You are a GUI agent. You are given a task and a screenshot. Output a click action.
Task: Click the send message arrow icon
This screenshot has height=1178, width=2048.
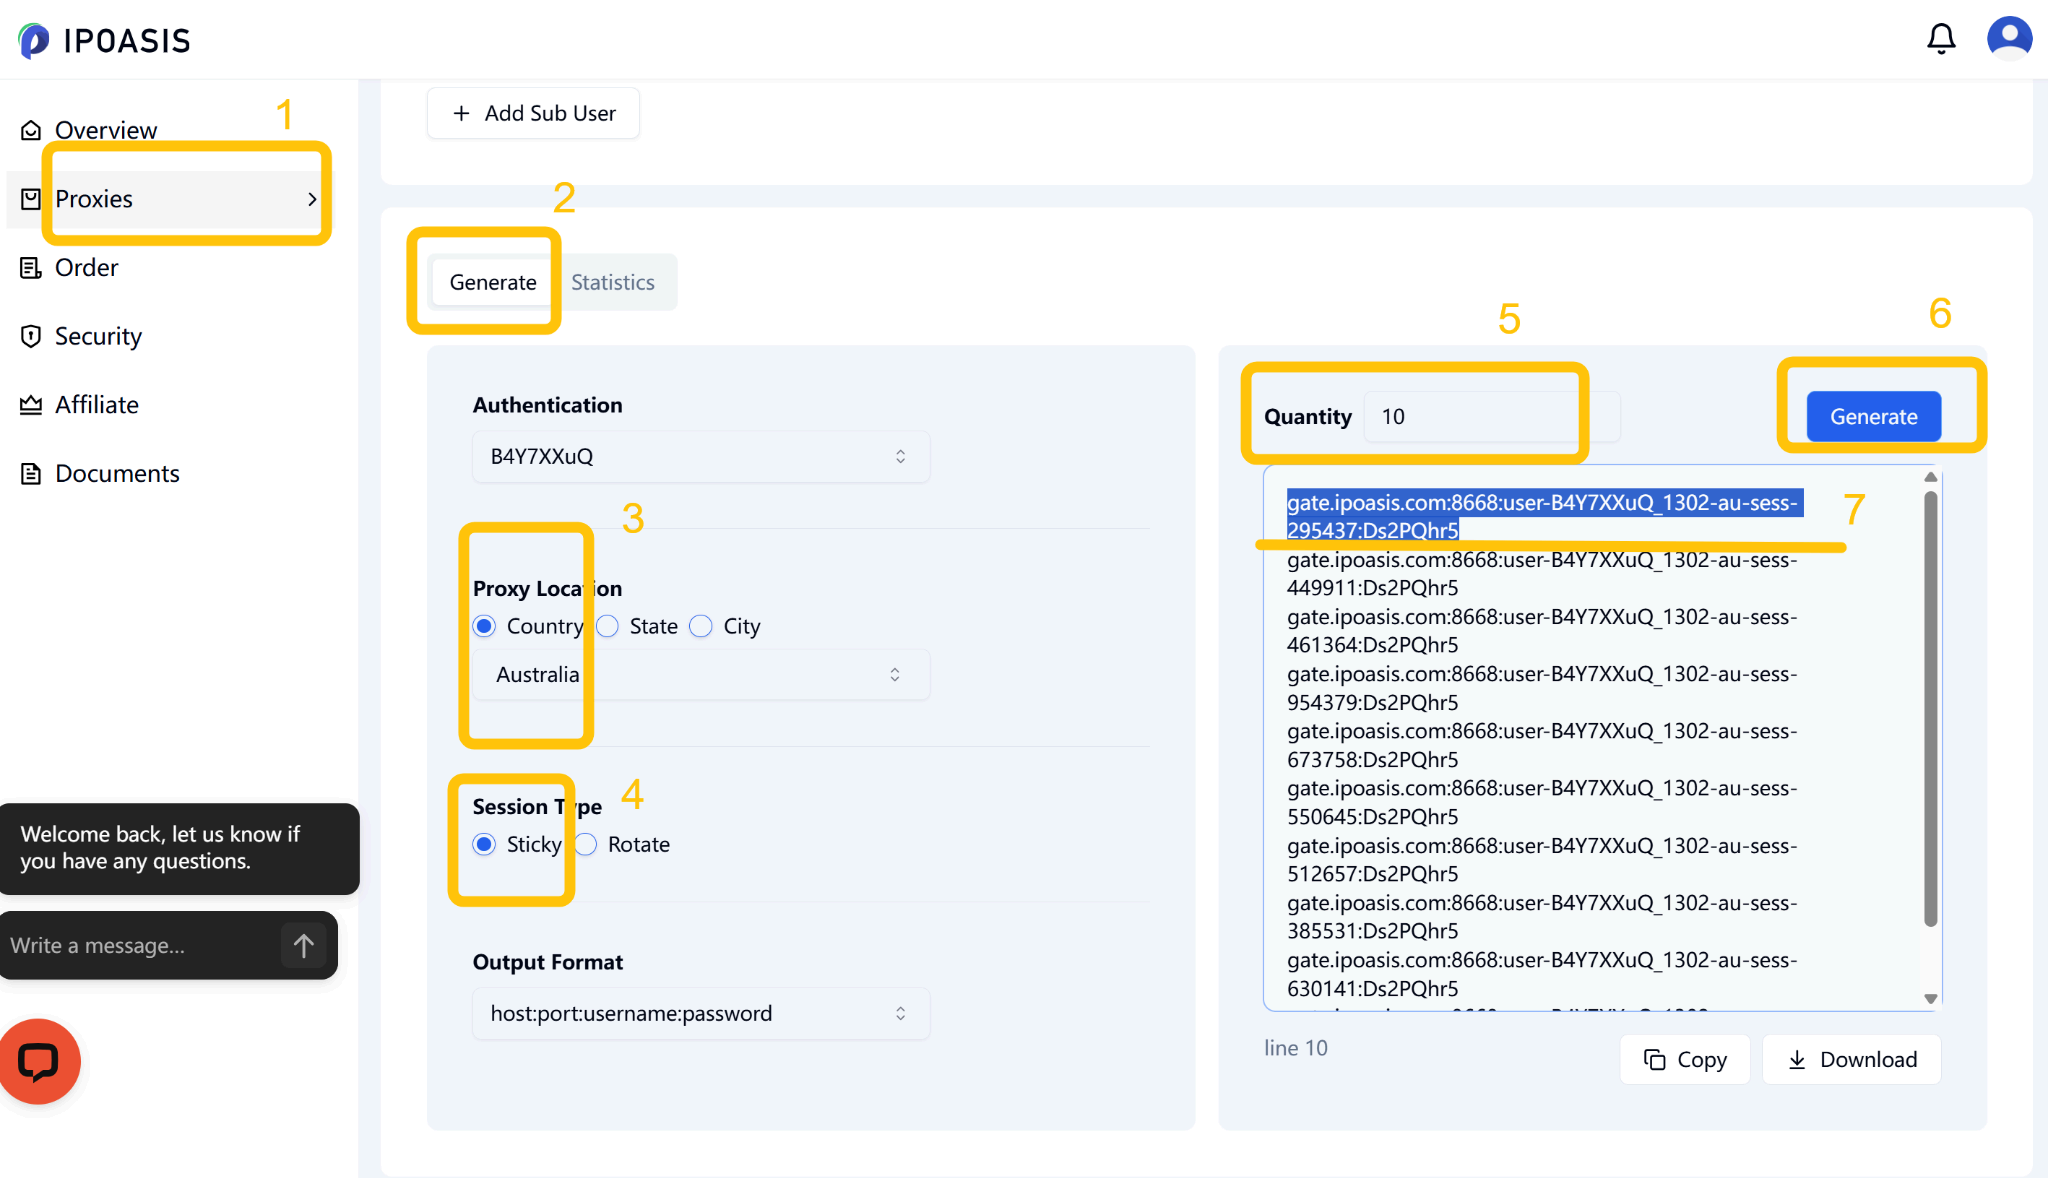tap(304, 945)
